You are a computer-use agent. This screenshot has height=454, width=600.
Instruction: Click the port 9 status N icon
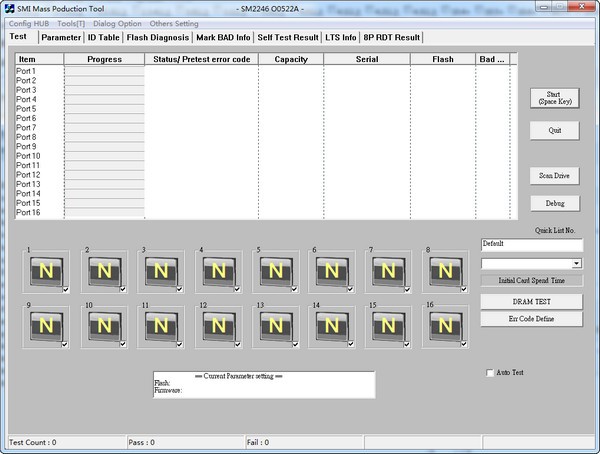[46, 326]
